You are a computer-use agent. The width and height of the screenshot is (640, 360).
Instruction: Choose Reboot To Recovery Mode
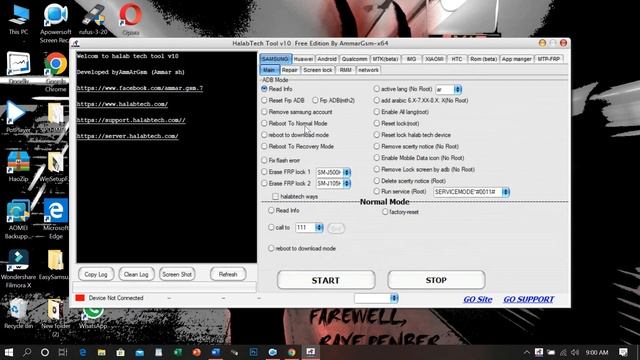(264, 146)
